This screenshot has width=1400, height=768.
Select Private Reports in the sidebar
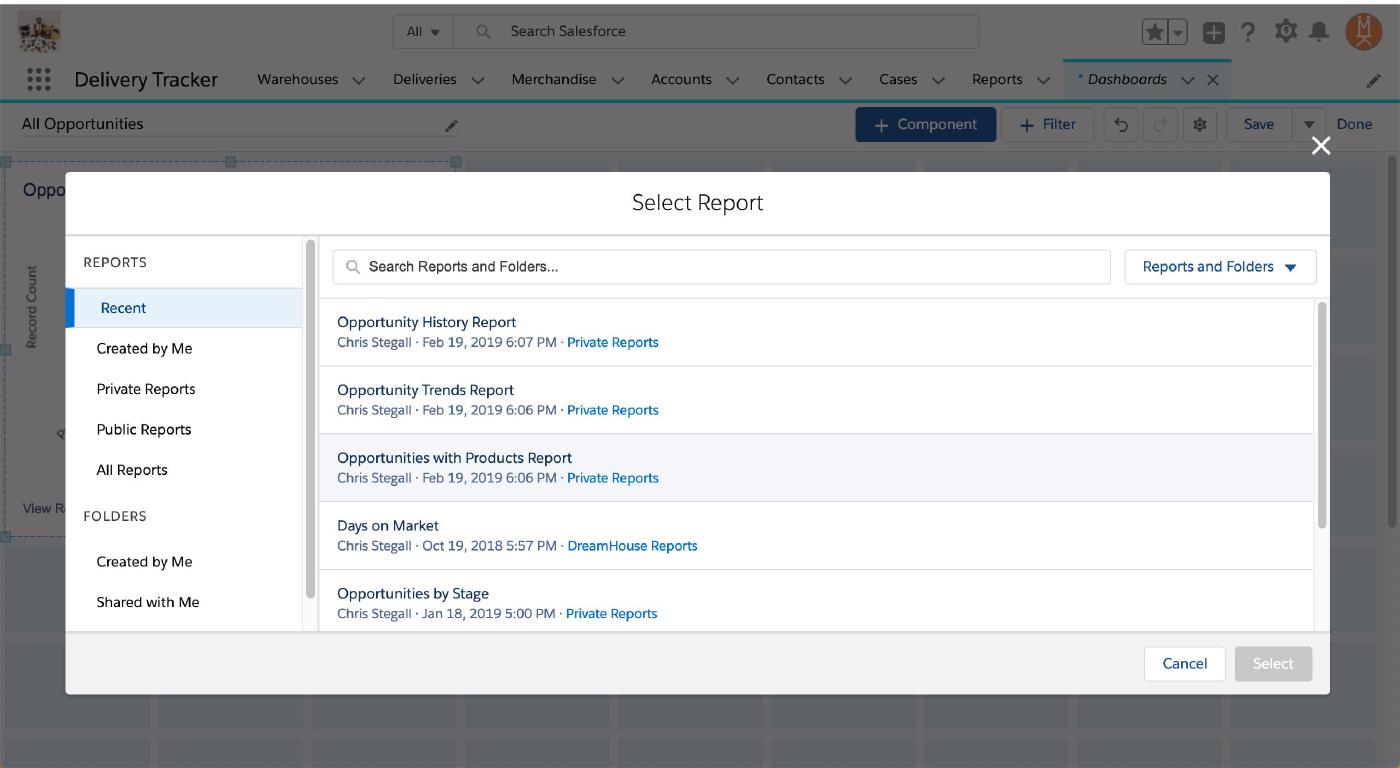pos(146,389)
